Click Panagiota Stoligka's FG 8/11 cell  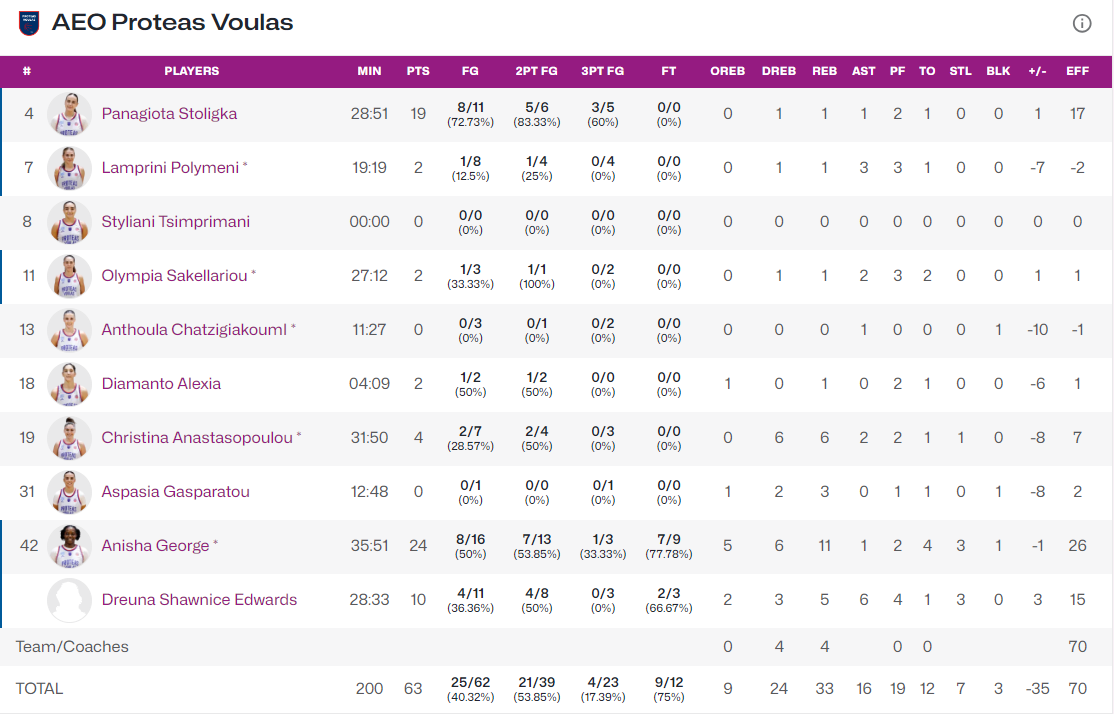470,114
